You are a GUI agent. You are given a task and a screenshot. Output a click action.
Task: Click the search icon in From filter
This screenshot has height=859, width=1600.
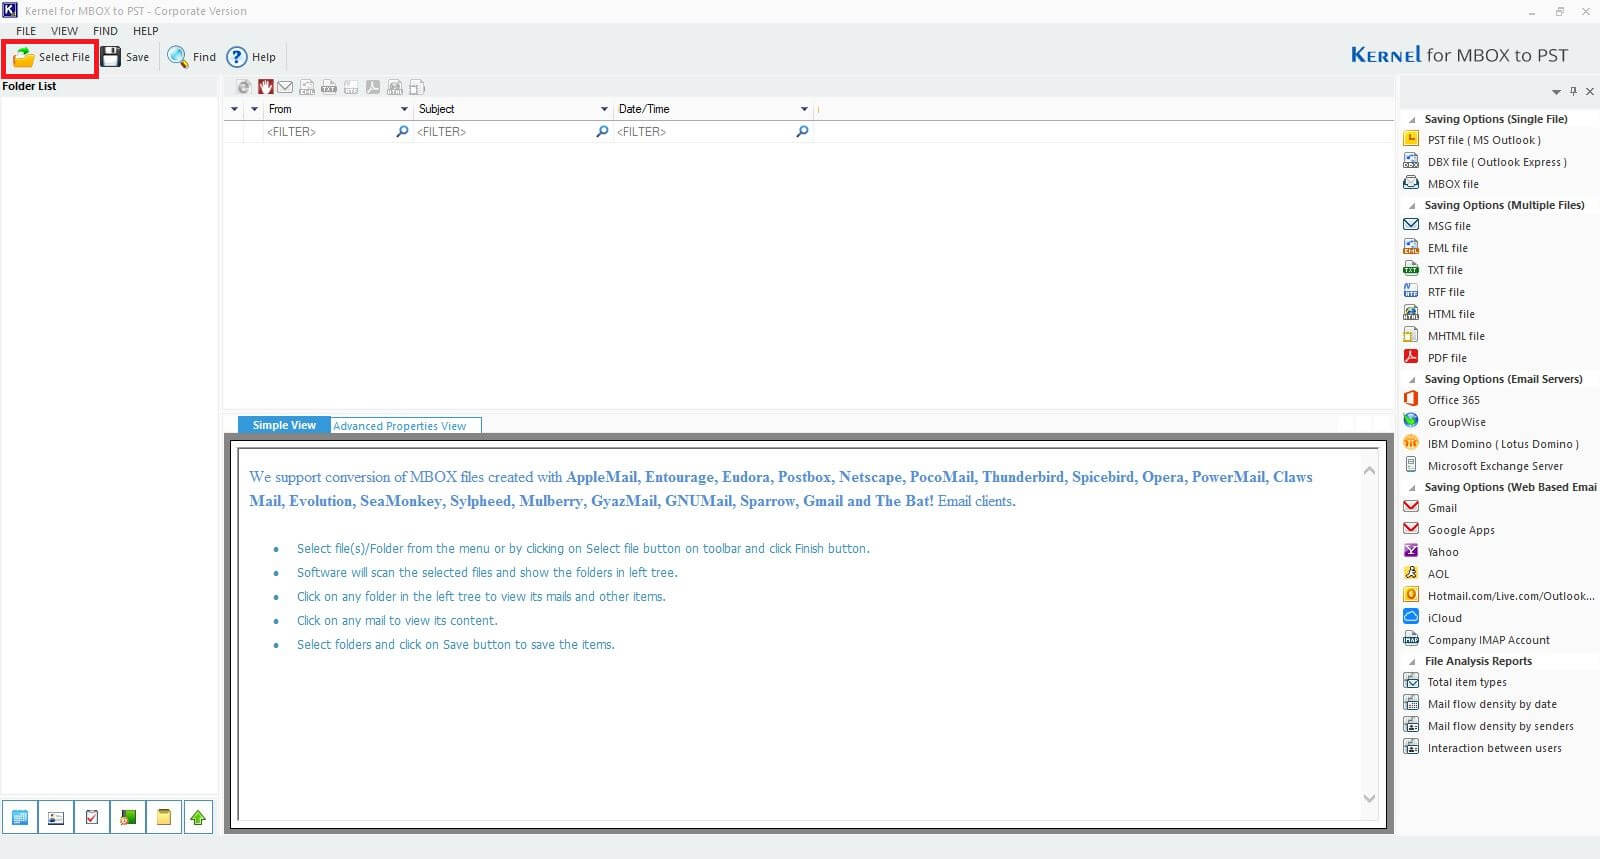pyautogui.click(x=403, y=132)
